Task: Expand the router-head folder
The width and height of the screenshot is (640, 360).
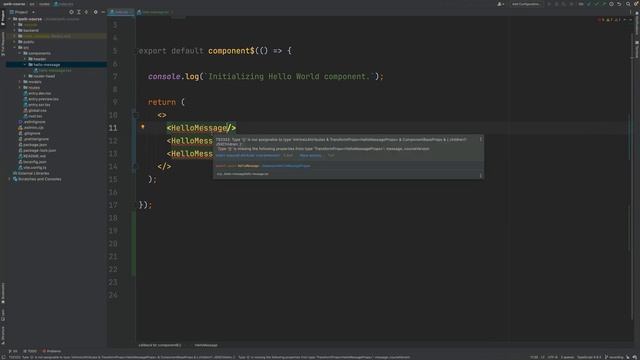Action: [x=25, y=76]
